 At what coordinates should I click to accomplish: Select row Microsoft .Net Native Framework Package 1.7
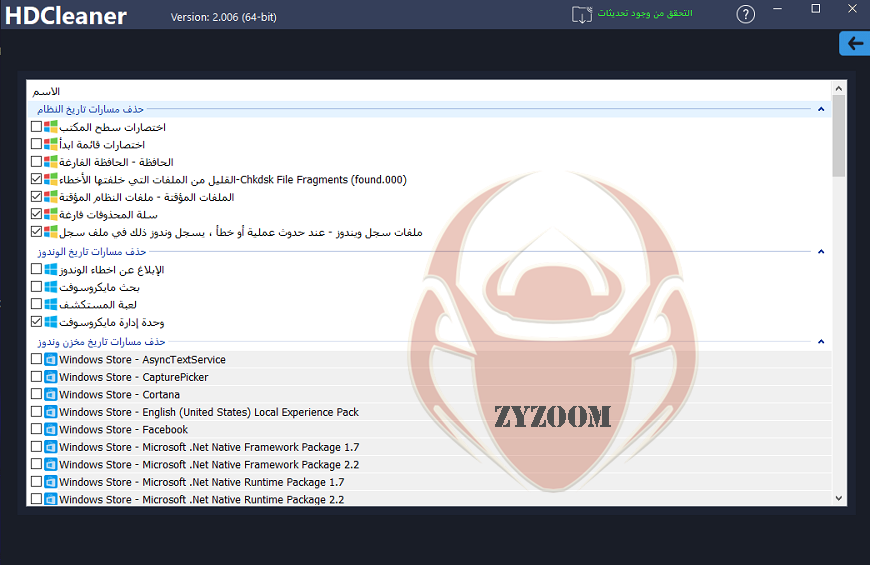pyautogui.click(x=429, y=447)
